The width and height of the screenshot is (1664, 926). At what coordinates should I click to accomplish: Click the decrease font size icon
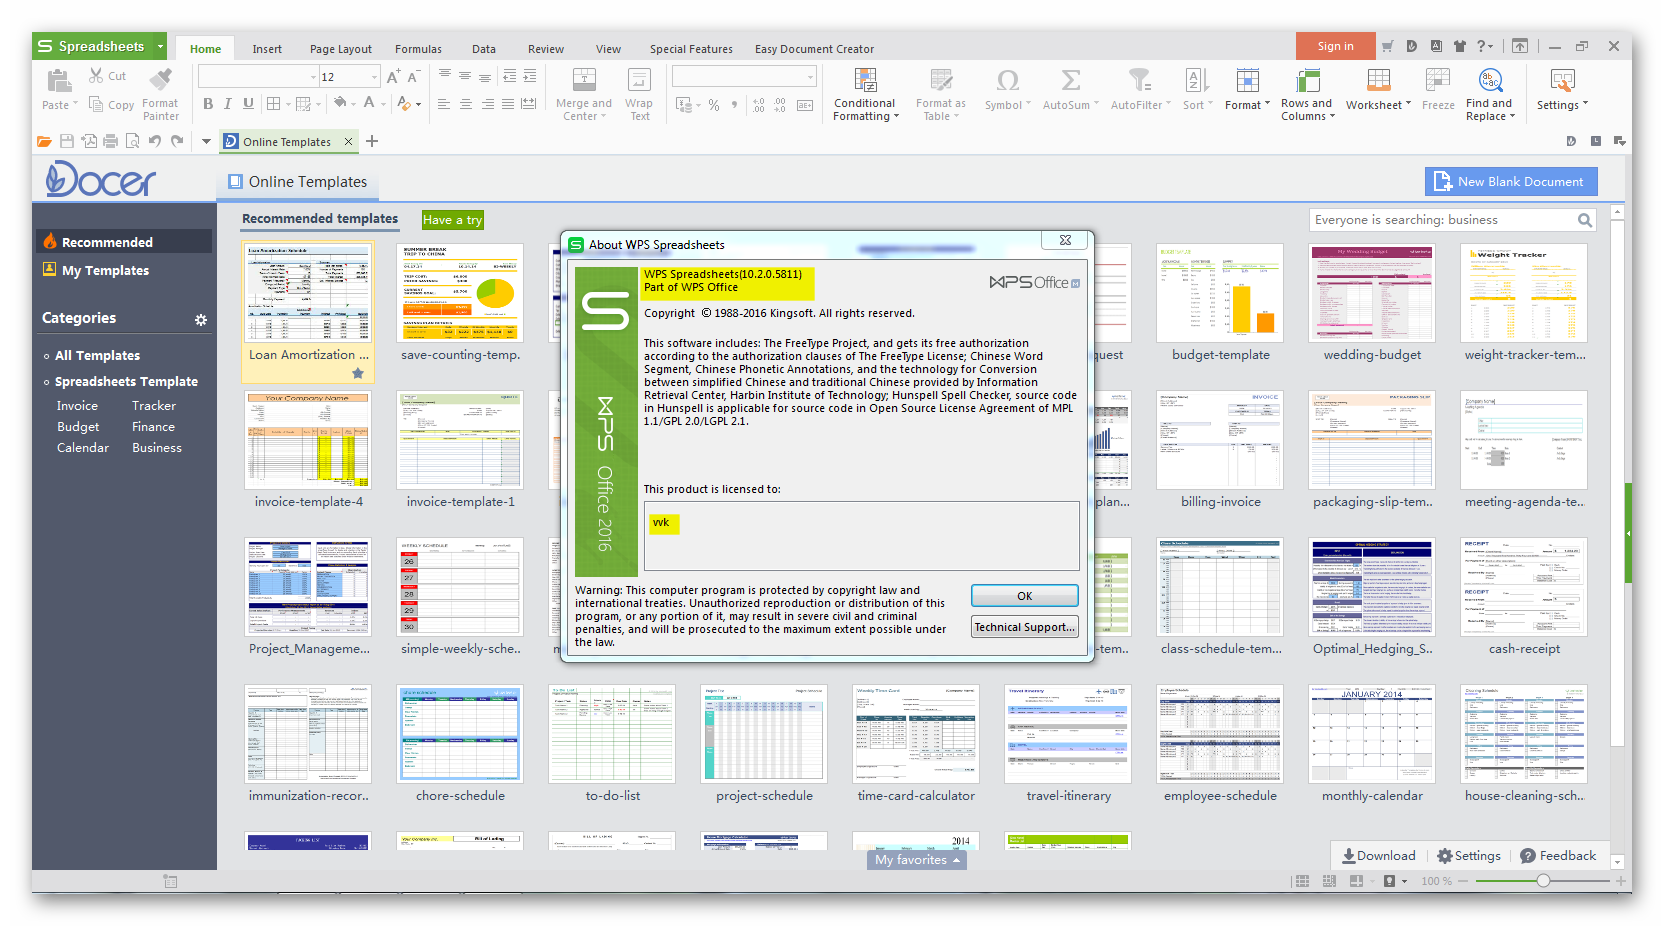click(x=413, y=76)
